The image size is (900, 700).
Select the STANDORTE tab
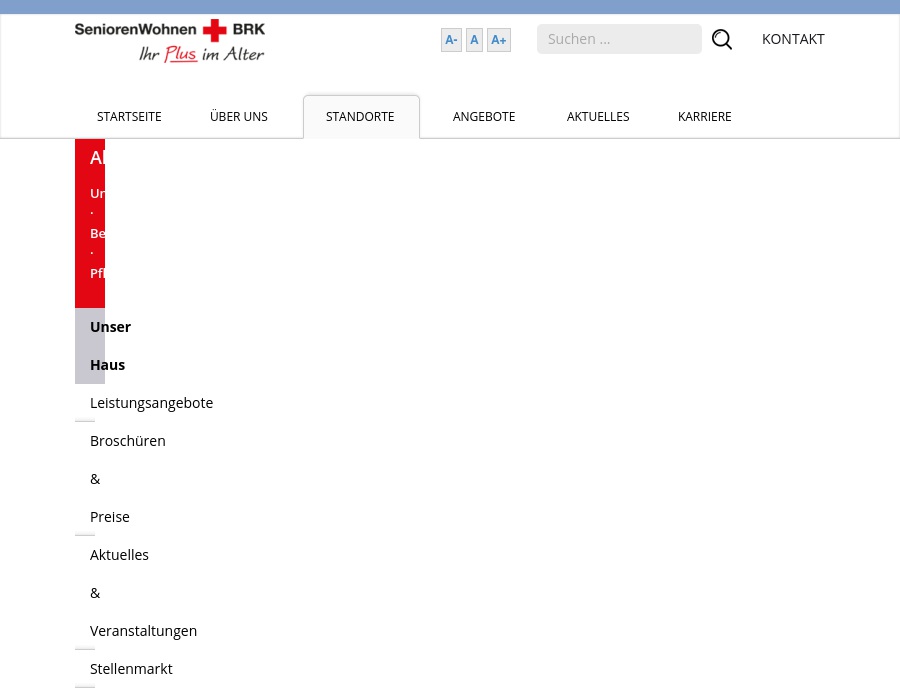pyautogui.click(x=360, y=117)
